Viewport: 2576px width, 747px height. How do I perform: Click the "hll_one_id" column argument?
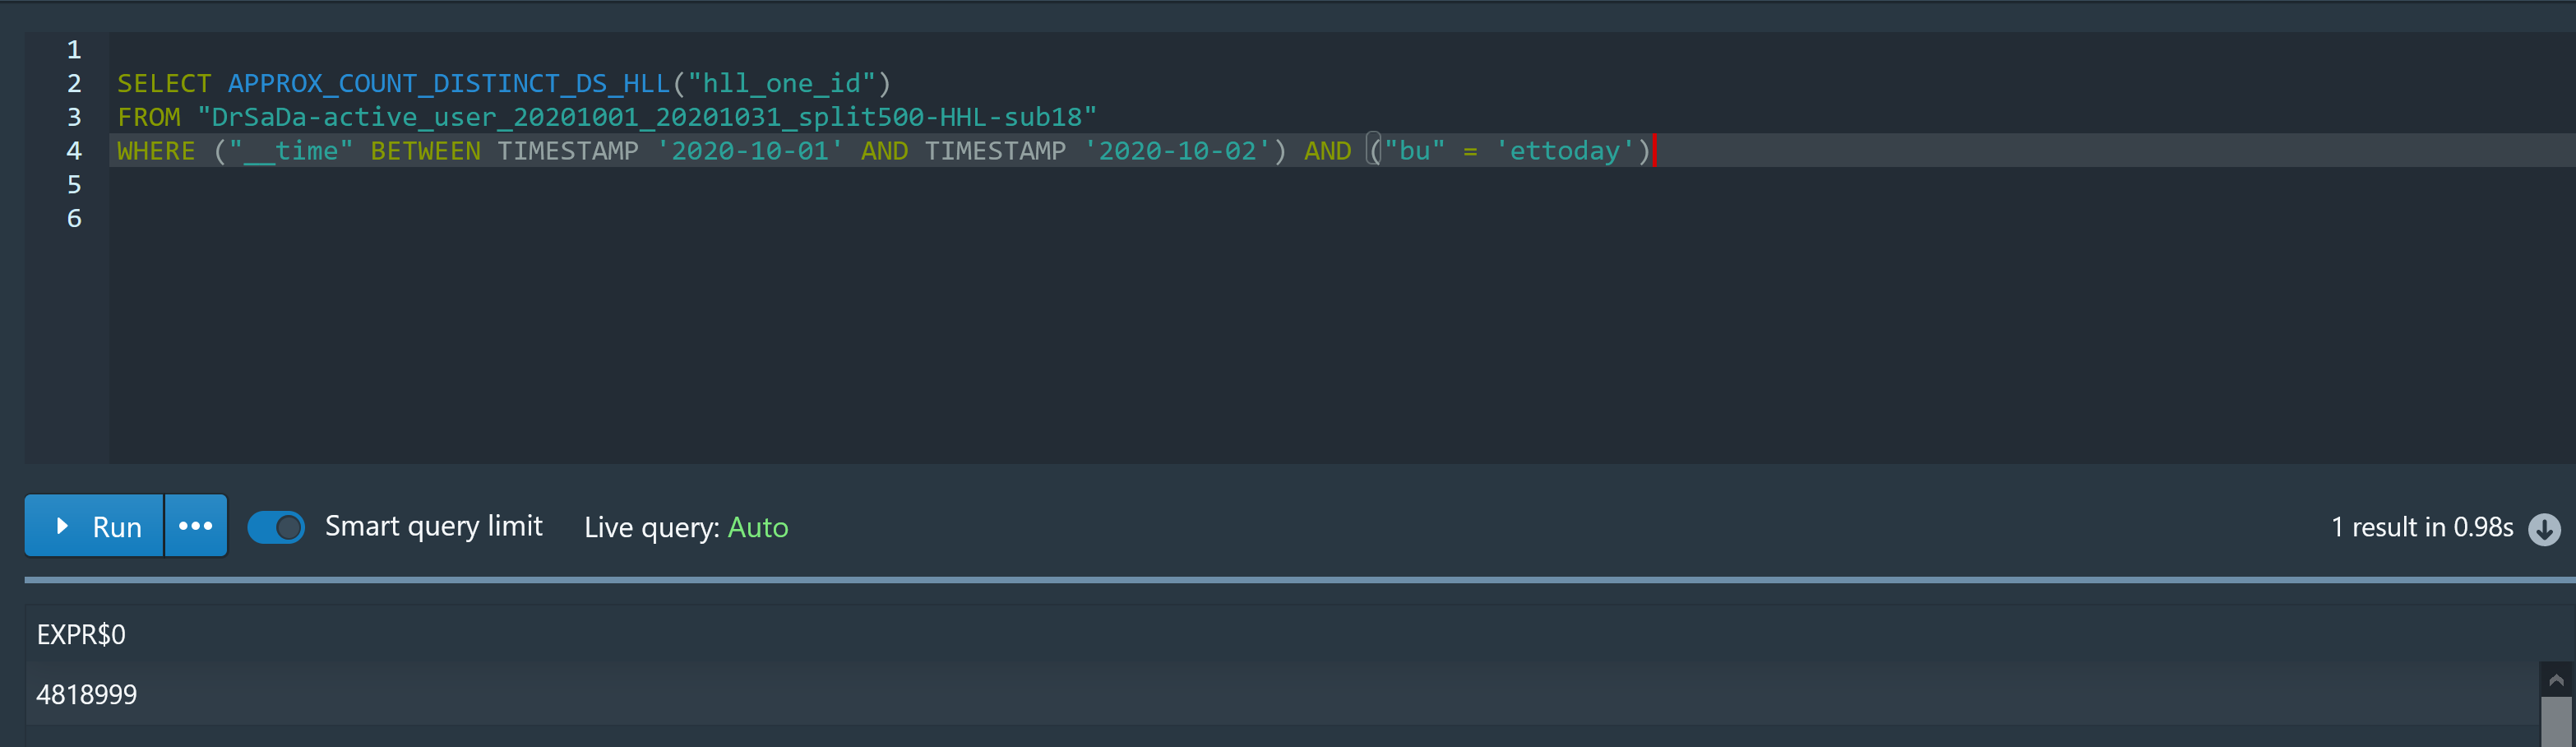coord(781,83)
